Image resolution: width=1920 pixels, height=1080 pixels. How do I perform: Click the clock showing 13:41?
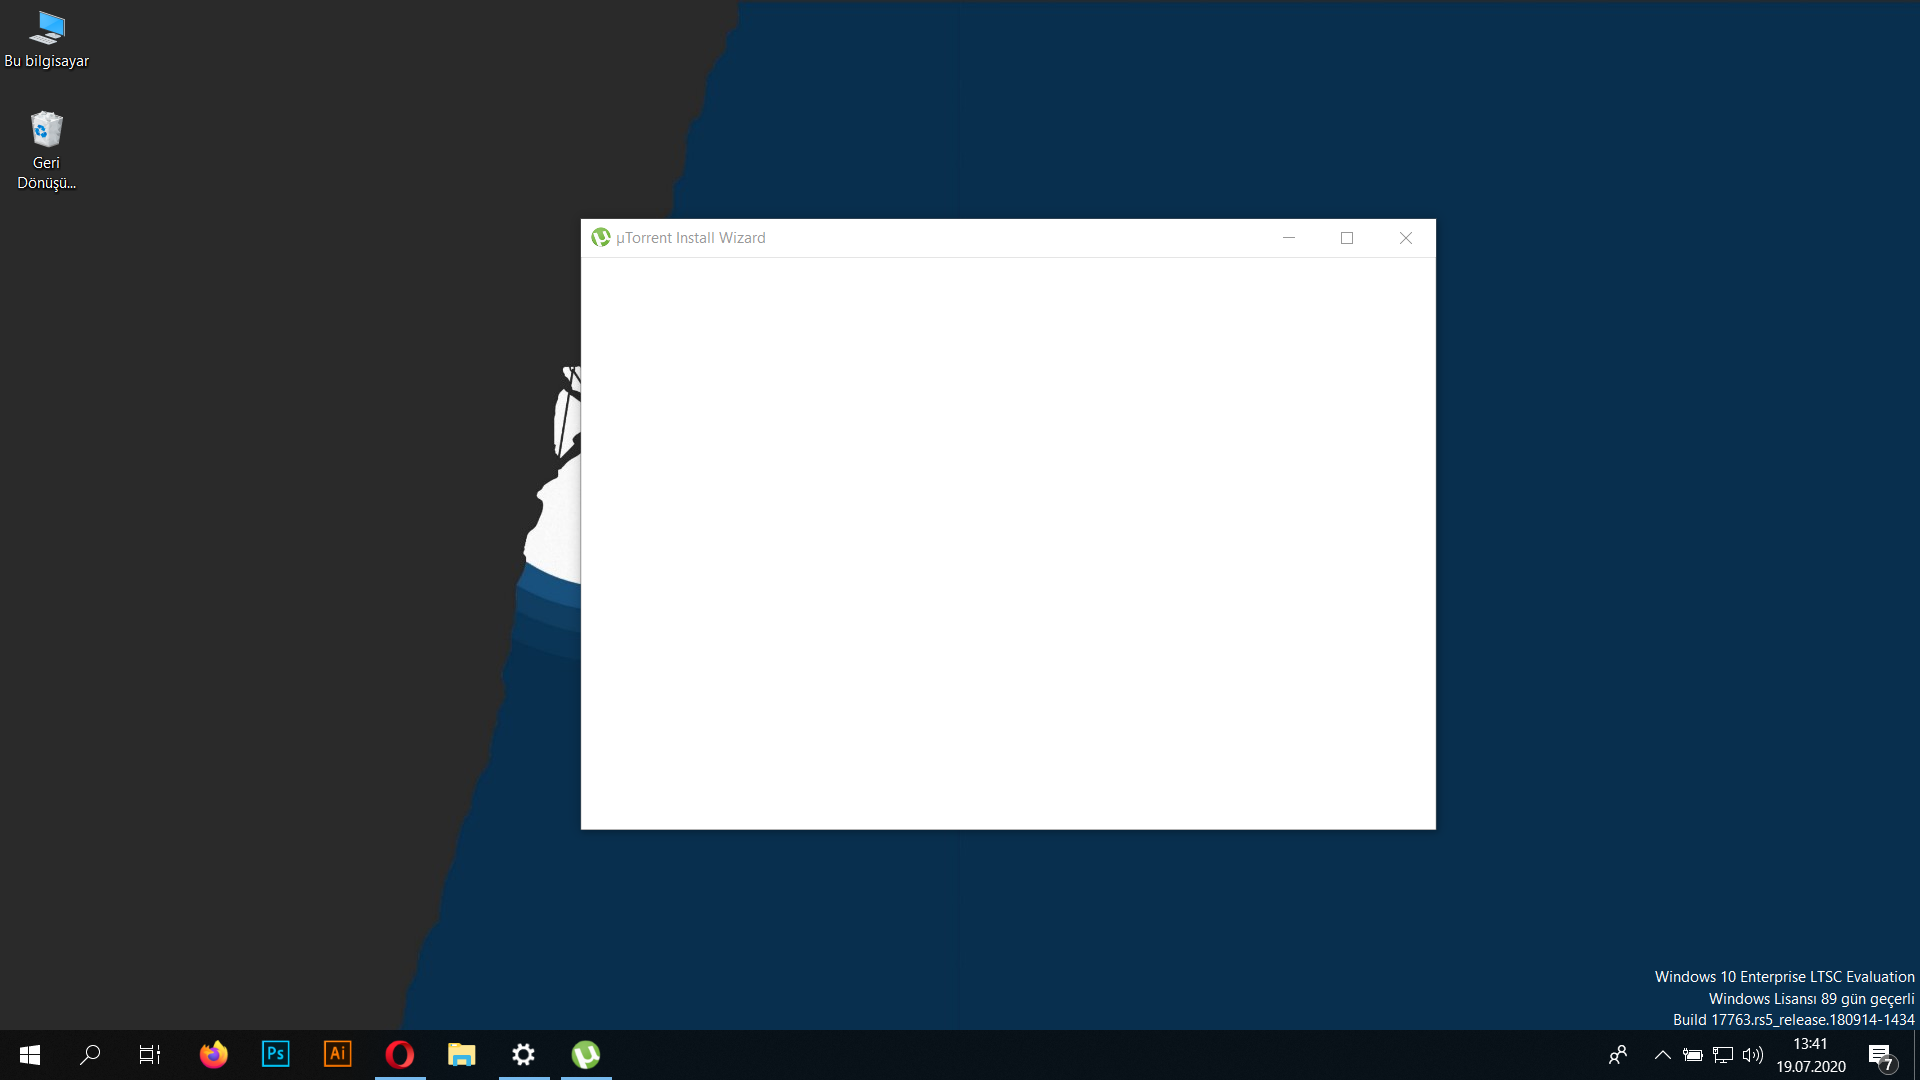click(x=1810, y=1055)
